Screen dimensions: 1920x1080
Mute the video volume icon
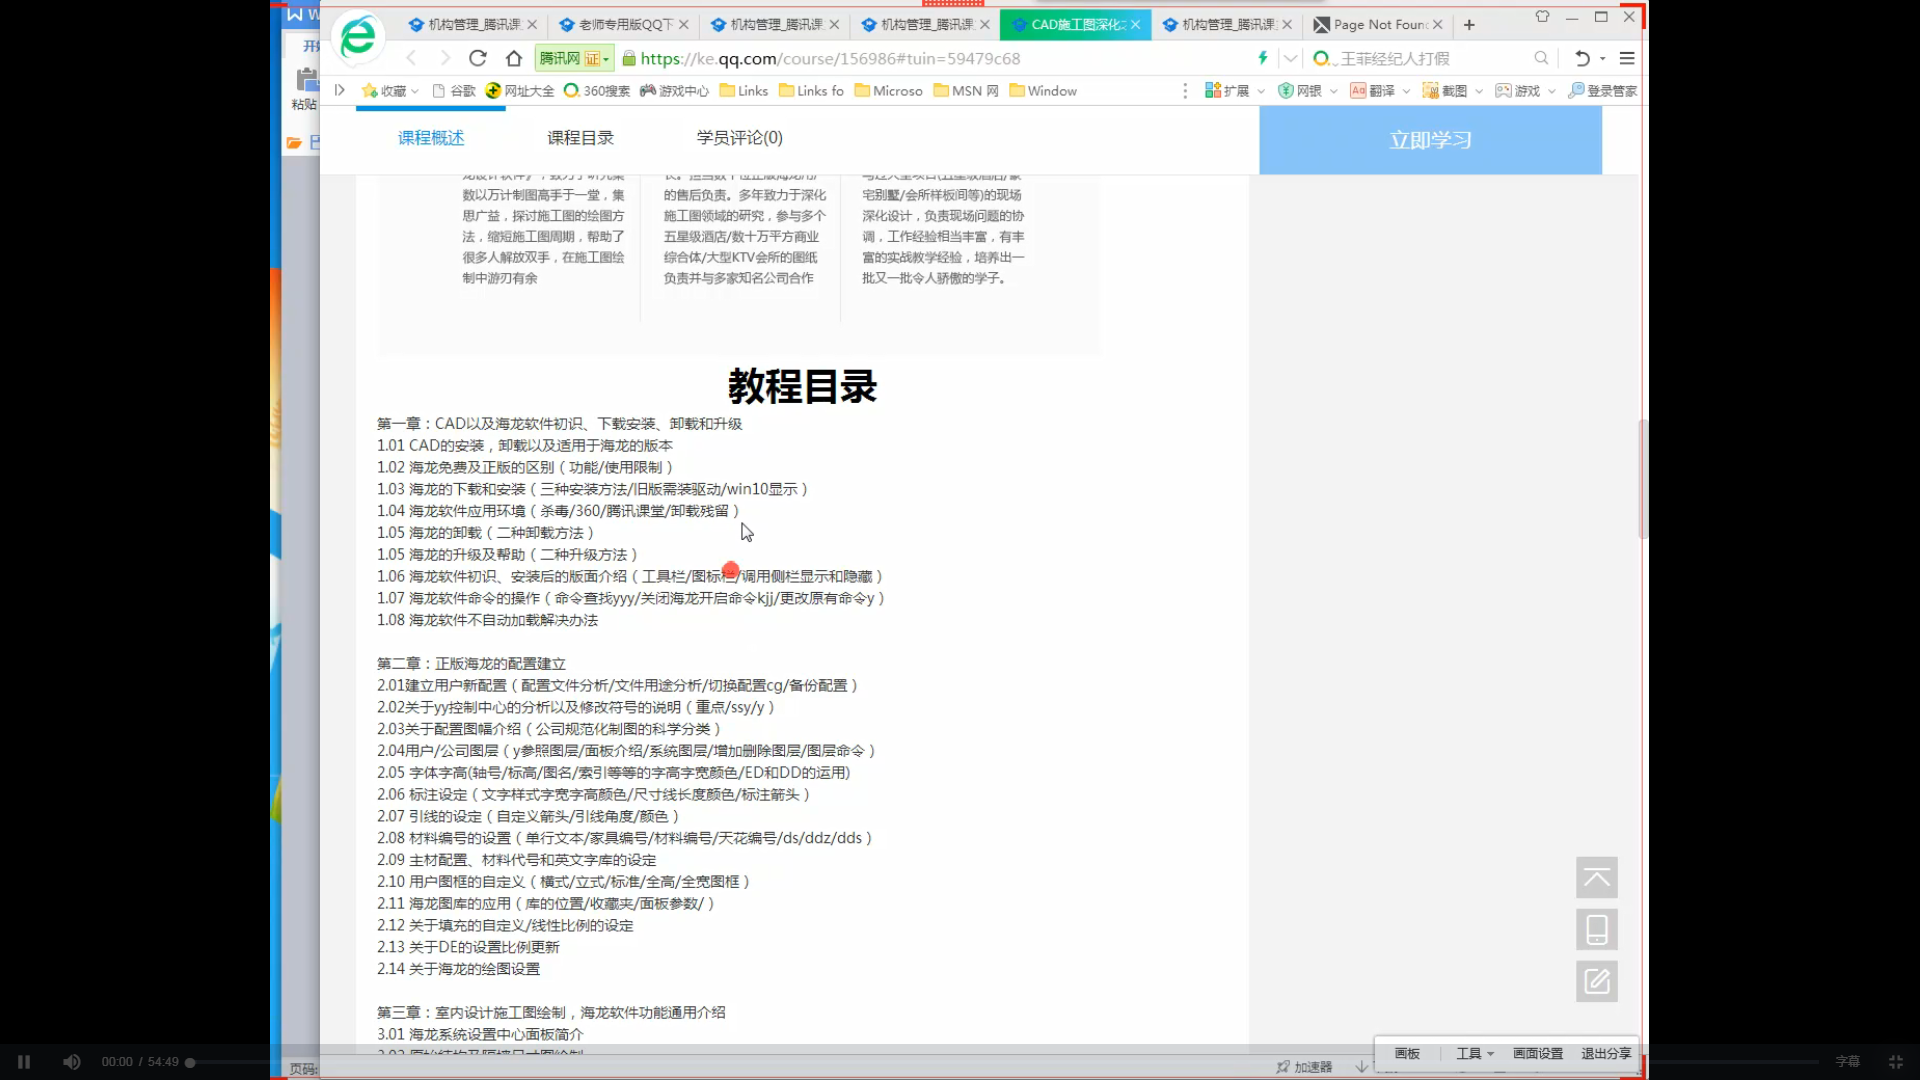[x=72, y=1062]
